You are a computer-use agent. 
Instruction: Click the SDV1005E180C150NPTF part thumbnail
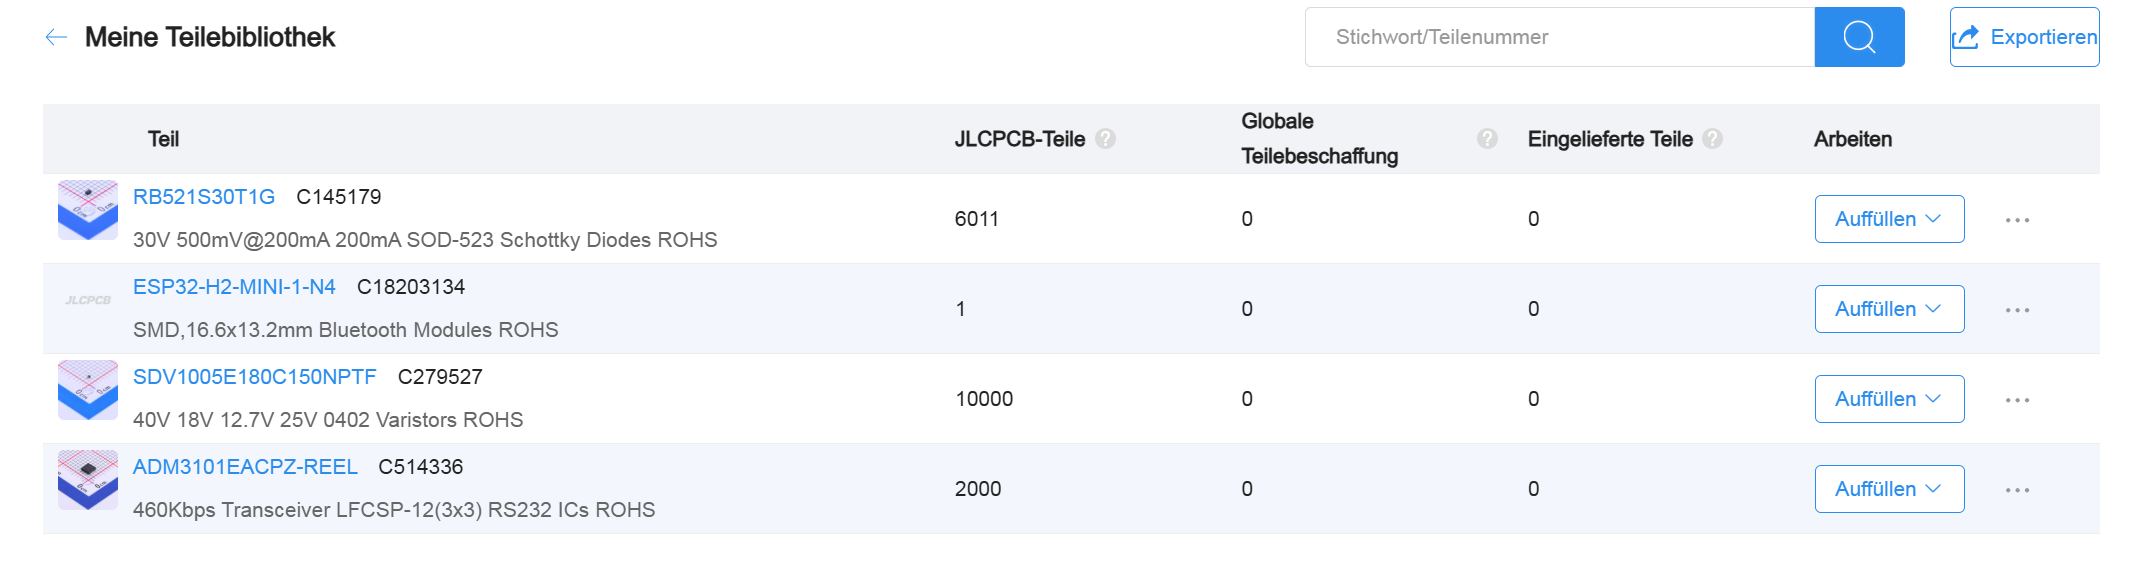tap(88, 390)
